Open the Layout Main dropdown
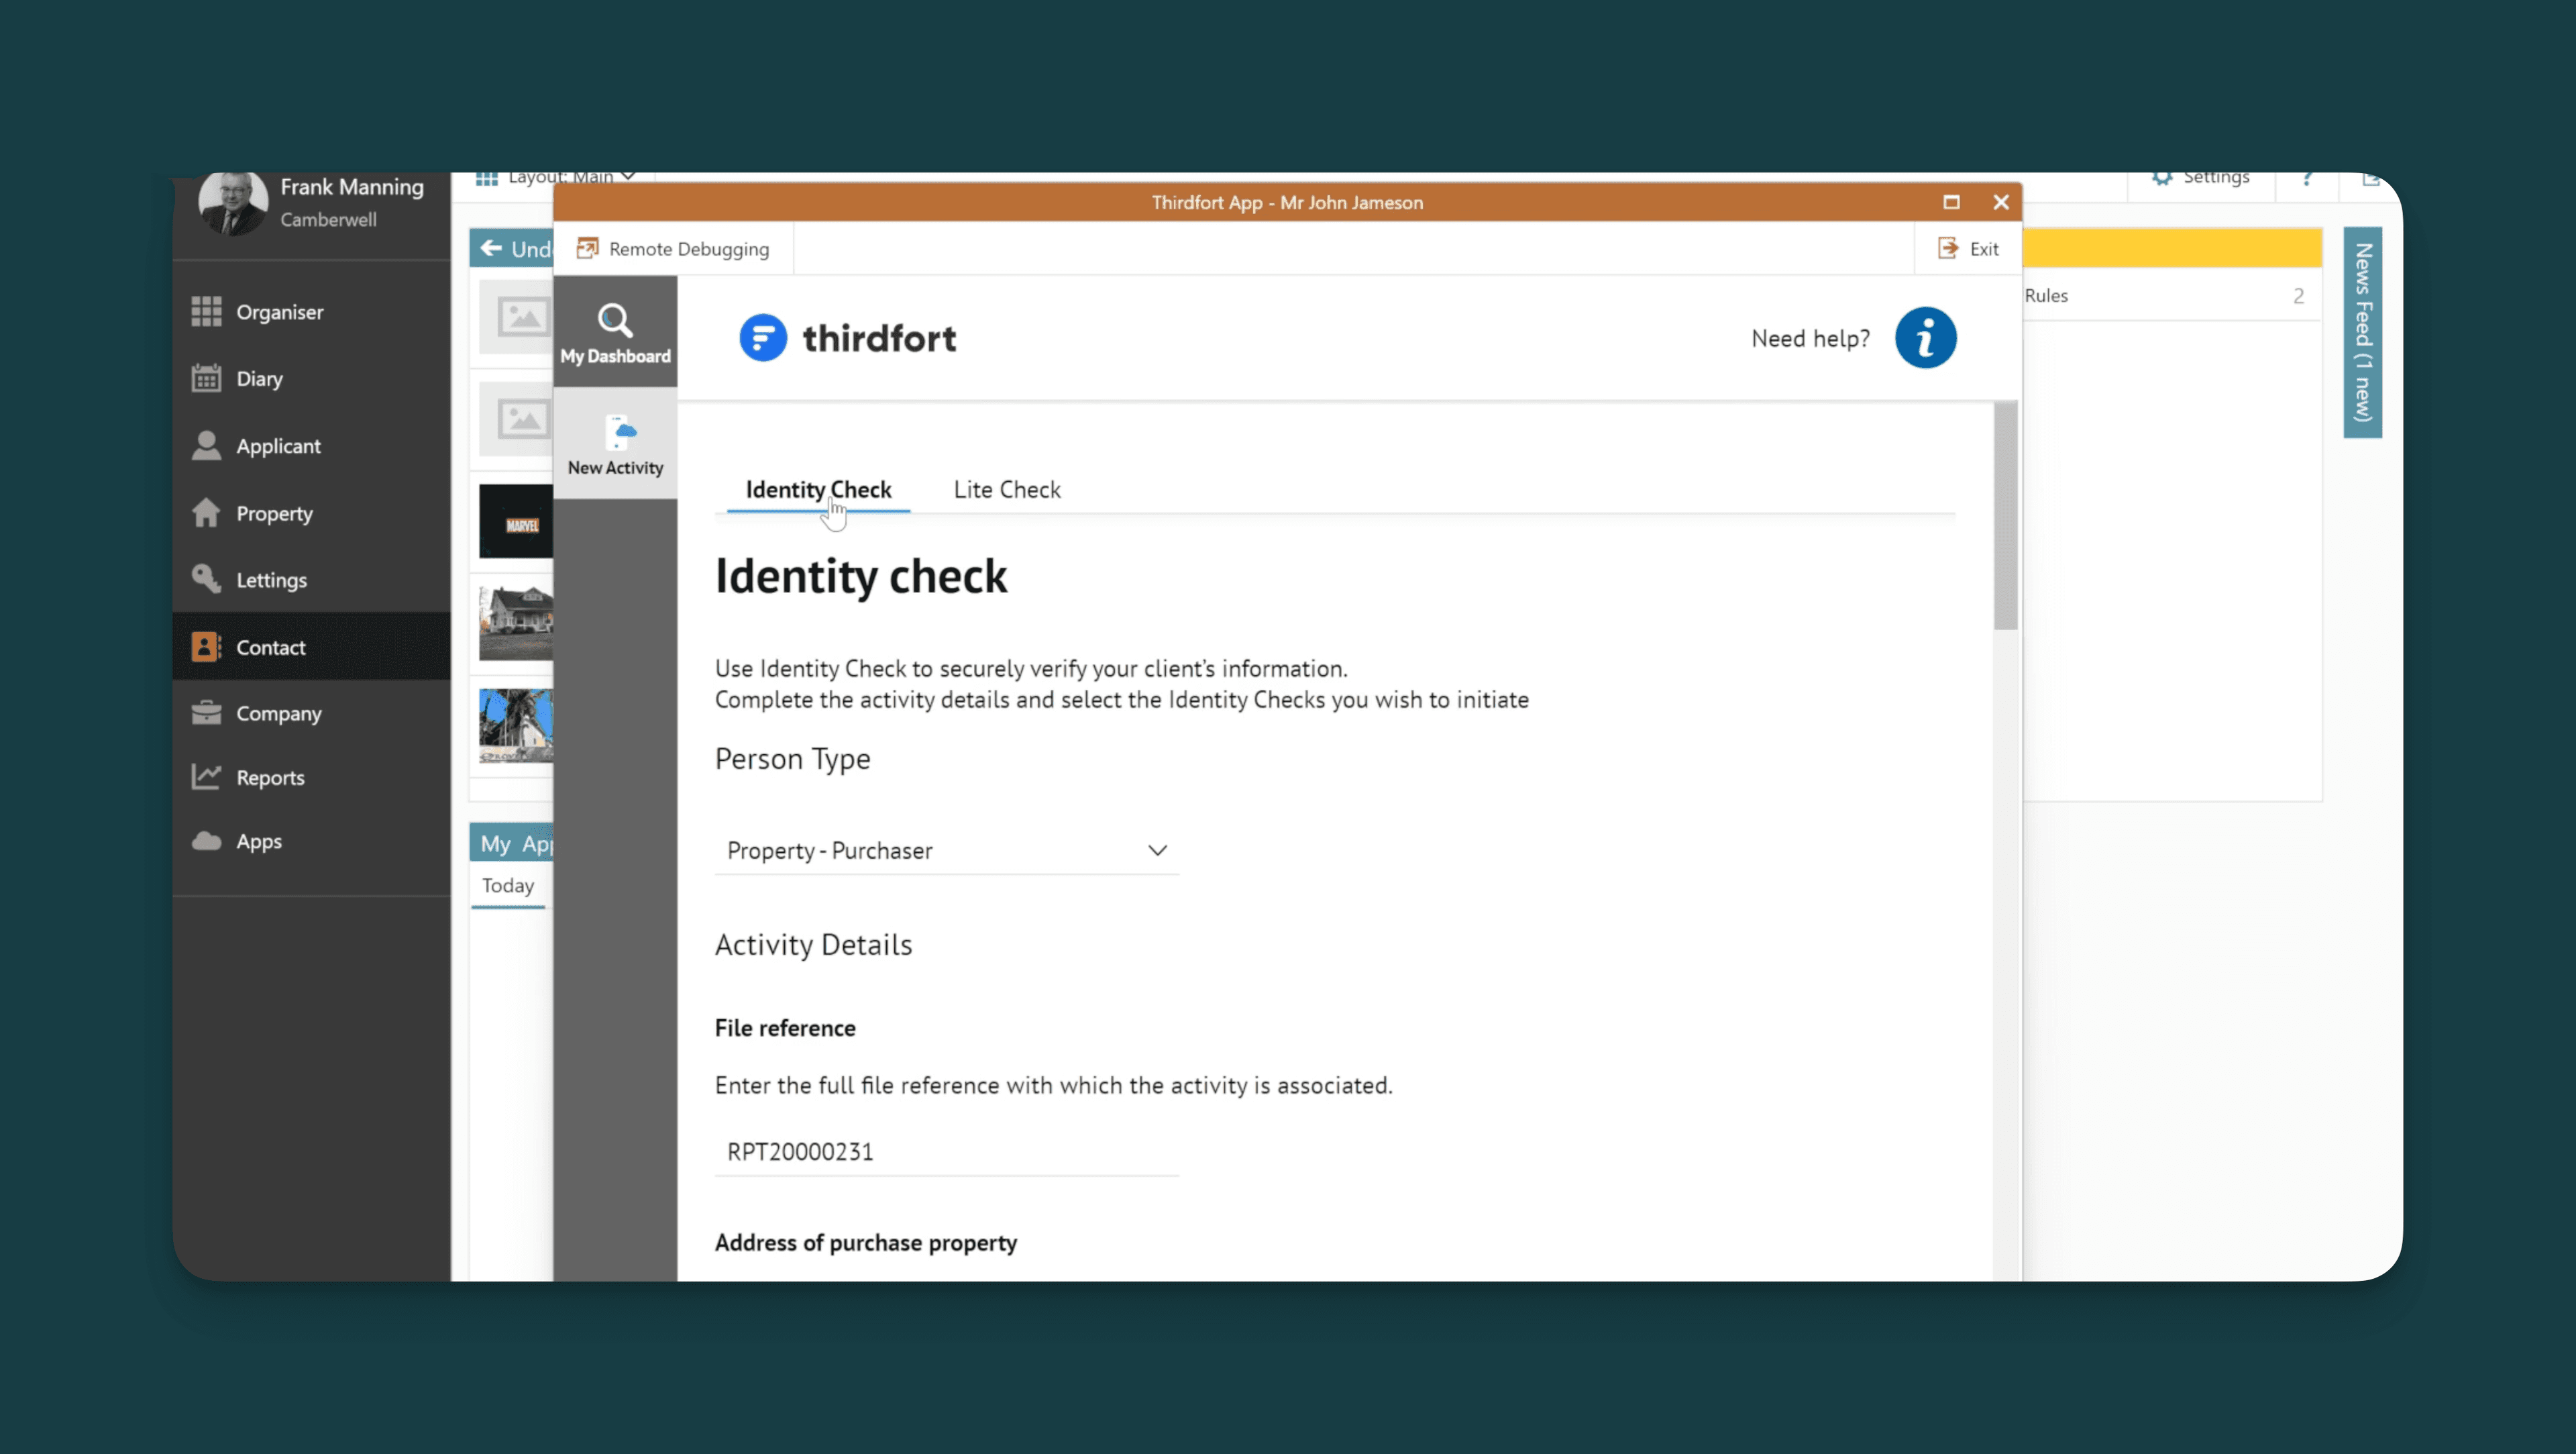Screen dimensions: 2576x1454 (556, 178)
